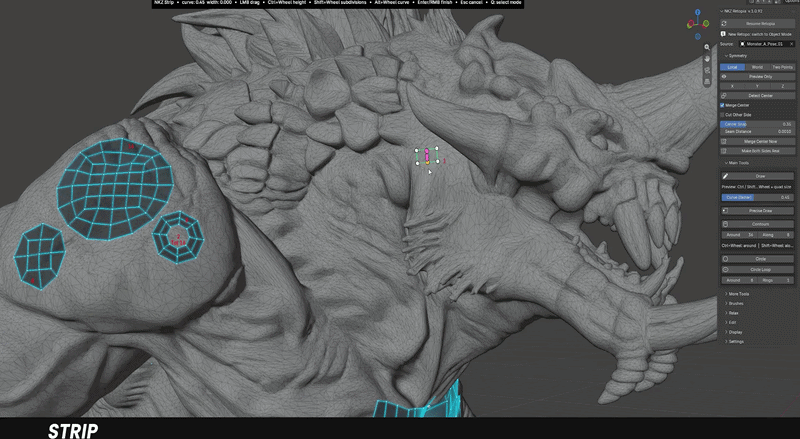Click the negative Z axis gizmo handle

[697, 36]
